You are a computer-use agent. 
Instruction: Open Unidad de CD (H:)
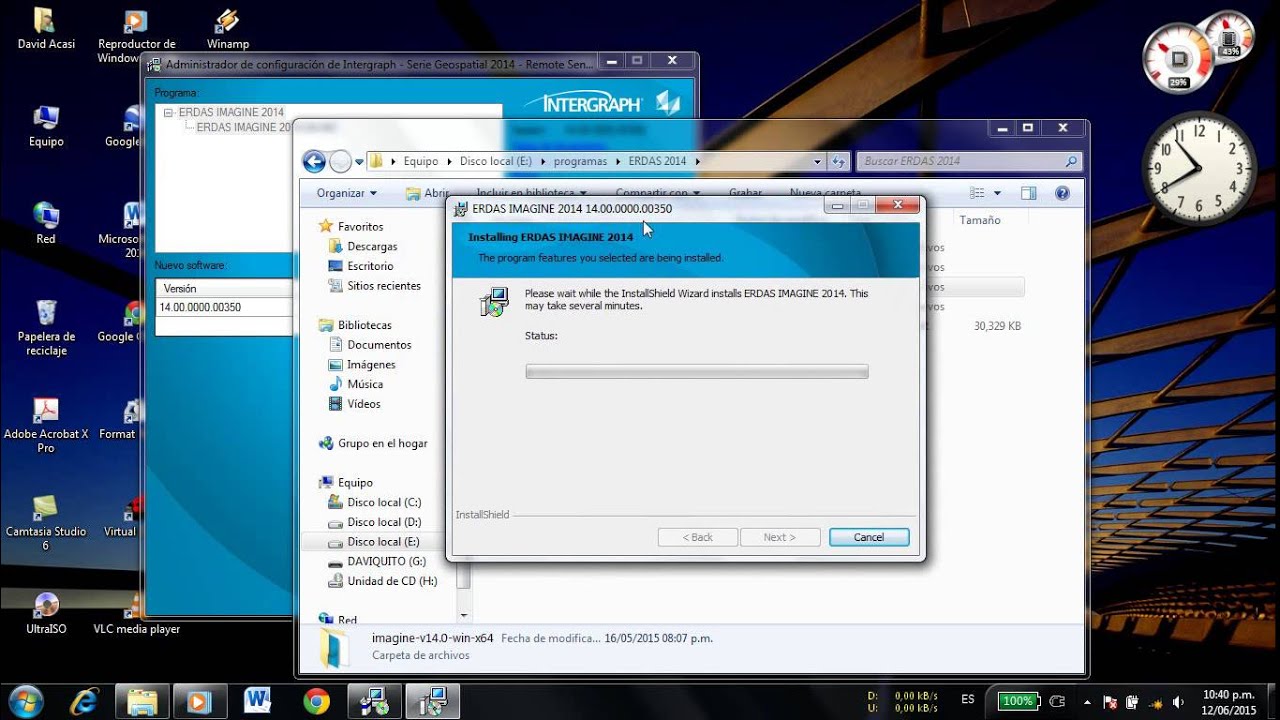tap(392, 581)
